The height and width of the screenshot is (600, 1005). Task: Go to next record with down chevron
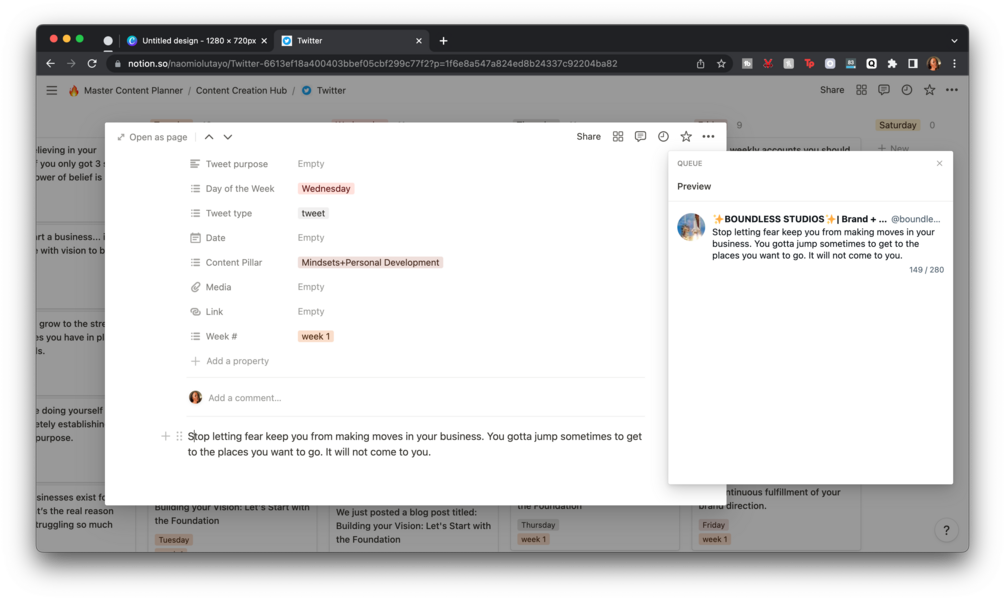pyautogui.click(x=228, y=137)
